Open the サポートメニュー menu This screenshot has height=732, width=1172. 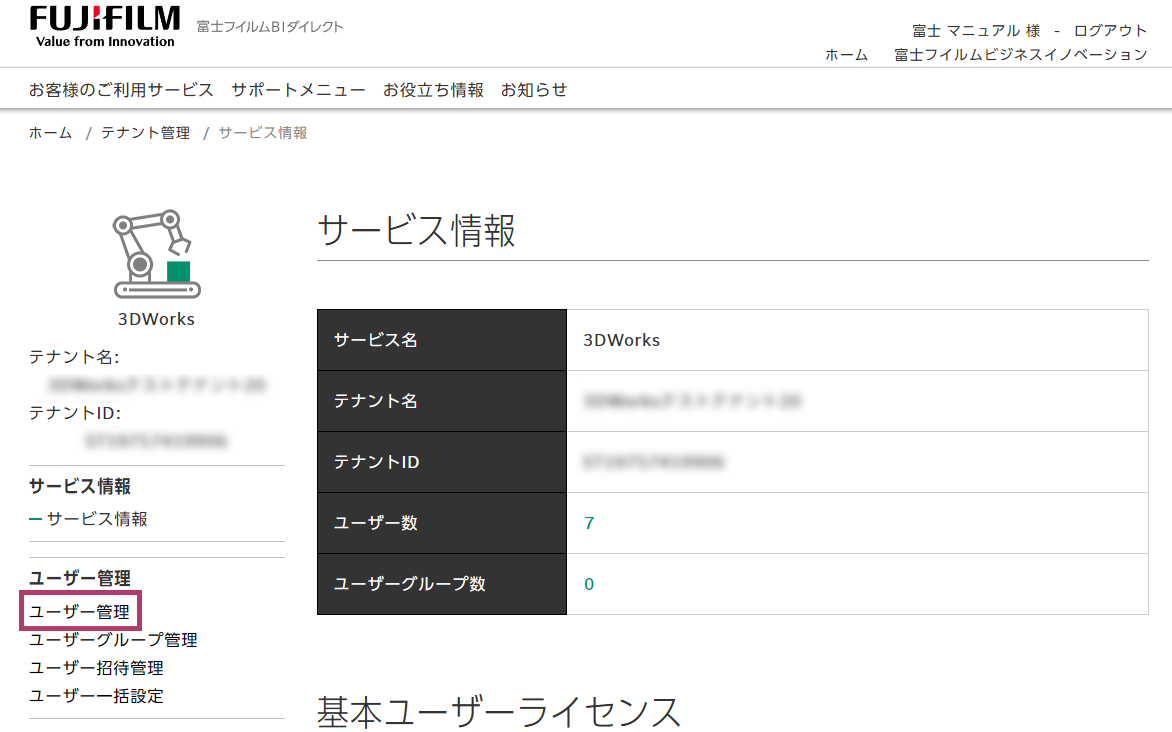(x=298, y=90)
